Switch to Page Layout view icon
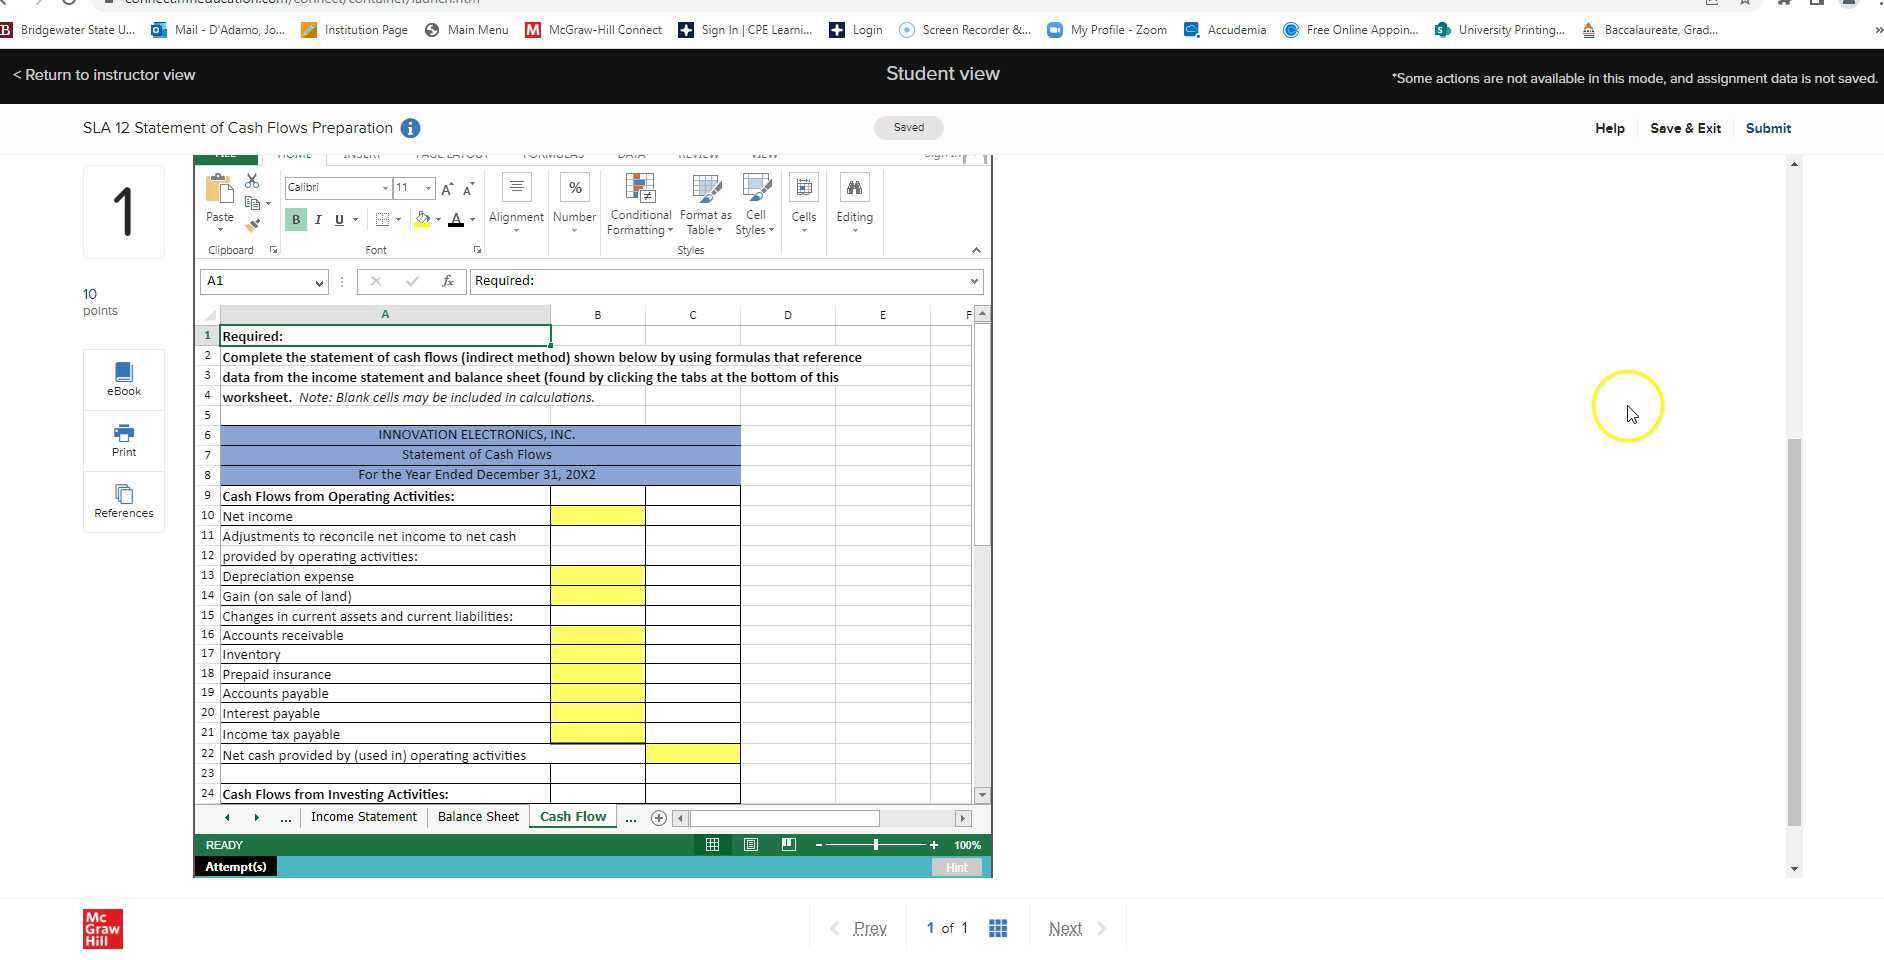The width and height of the screenshot is (1884, 960). click(x=750, y=845)
